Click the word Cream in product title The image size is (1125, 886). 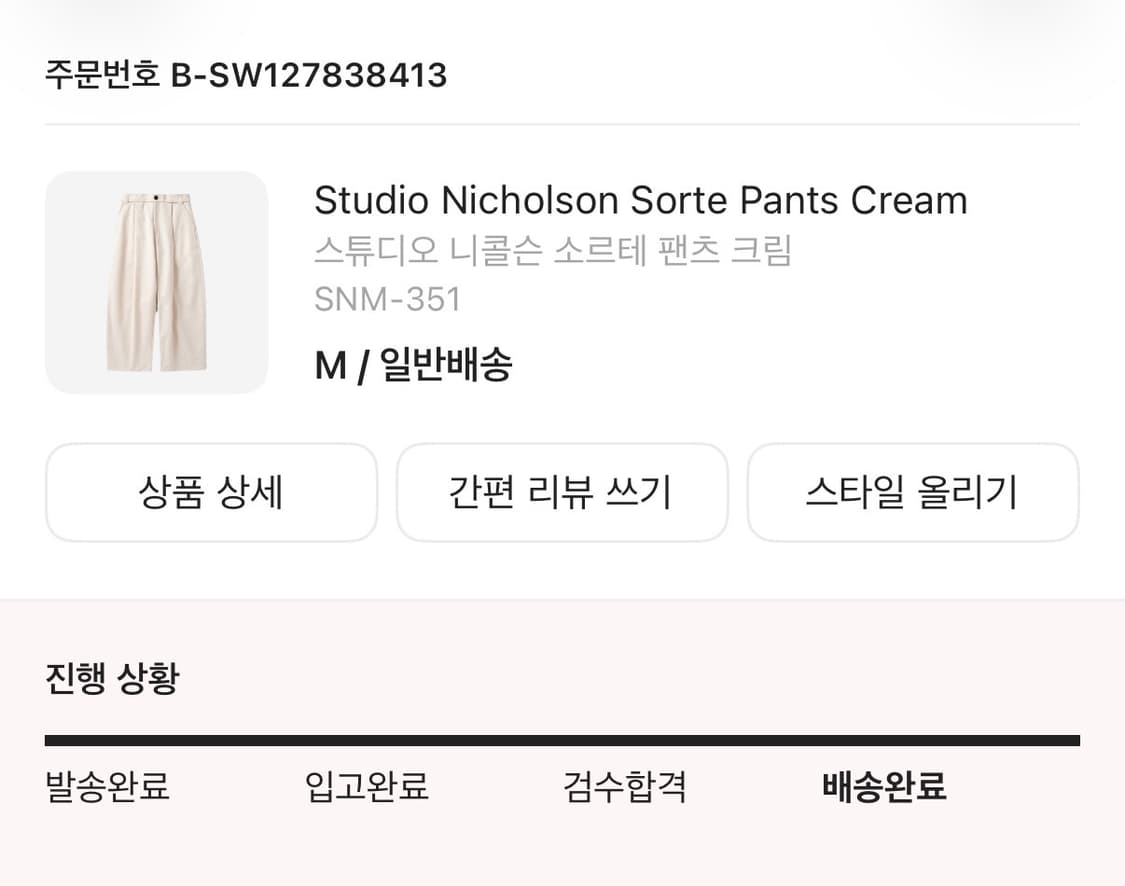(x=909, y=201)
